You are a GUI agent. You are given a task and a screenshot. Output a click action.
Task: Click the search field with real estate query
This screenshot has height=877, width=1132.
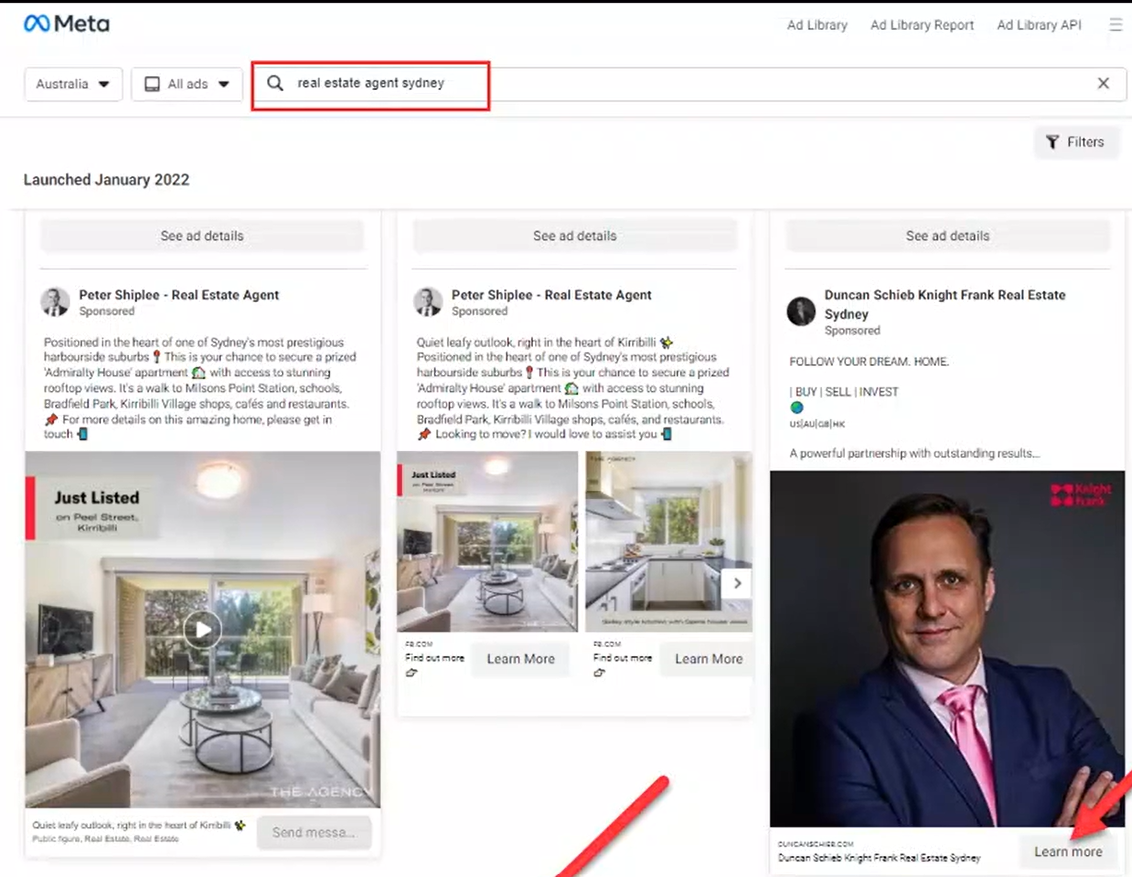coord(689,84)
